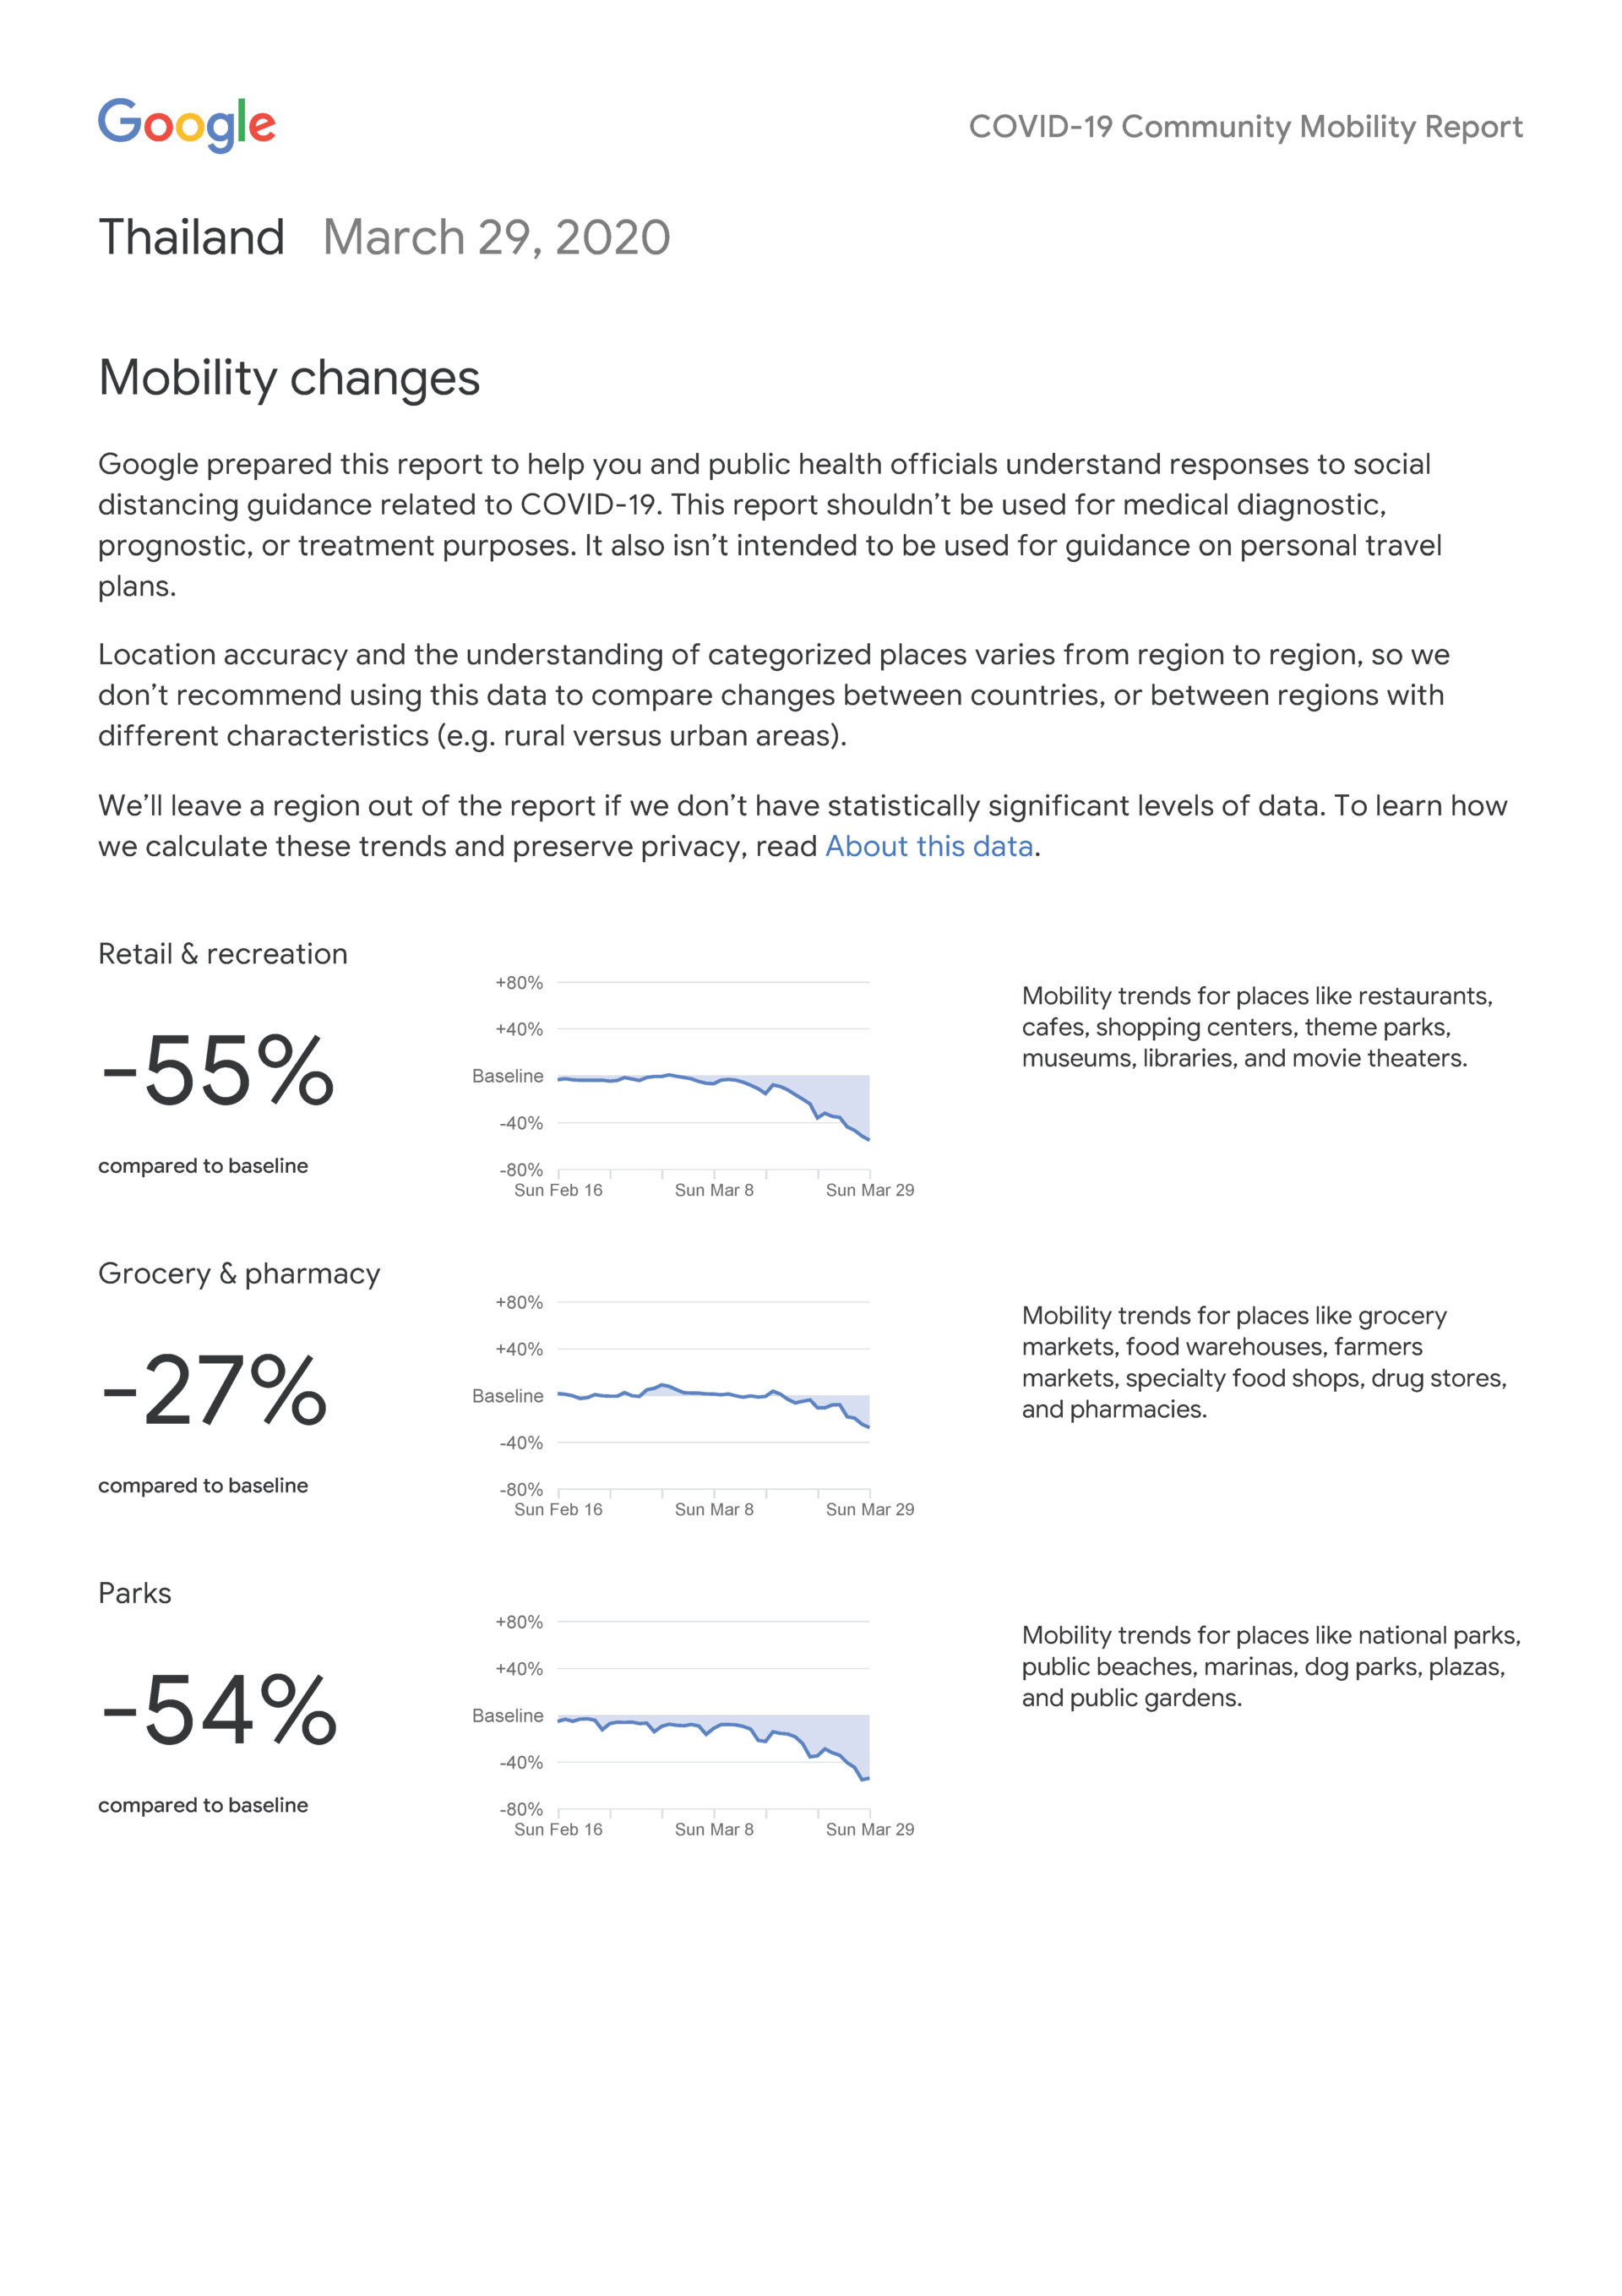Select the Grocery & pharmacy heading
Viewport: 1622px width, 2296px height.
239,1274
